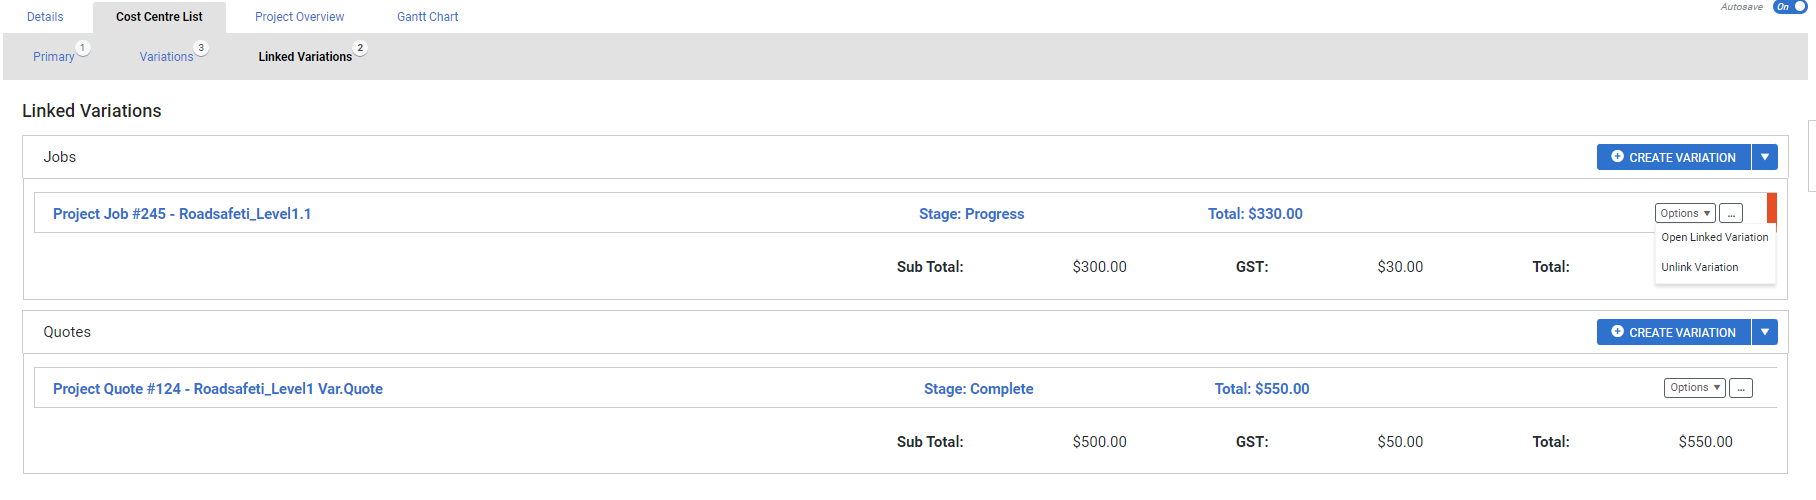This screenshot has height=500, width=1816.
Task: Click Create Variation in Jobs section
Action: point(1674,157)
